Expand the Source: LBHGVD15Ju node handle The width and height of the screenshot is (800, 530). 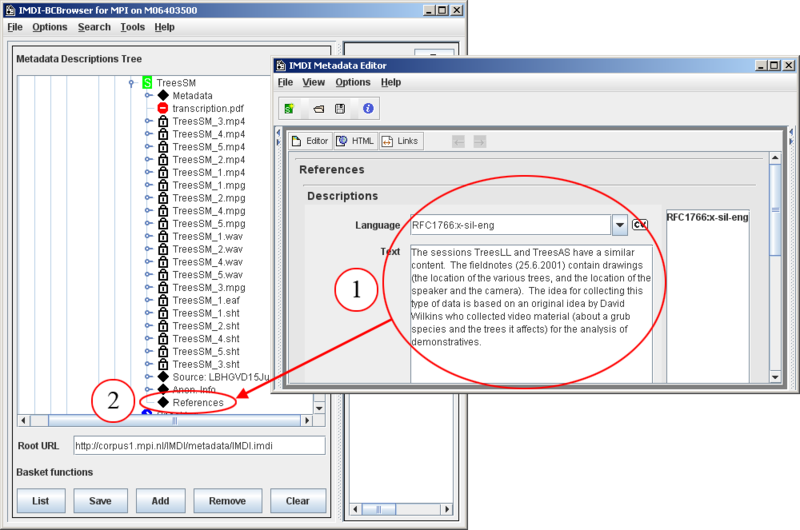click(148, 377)
